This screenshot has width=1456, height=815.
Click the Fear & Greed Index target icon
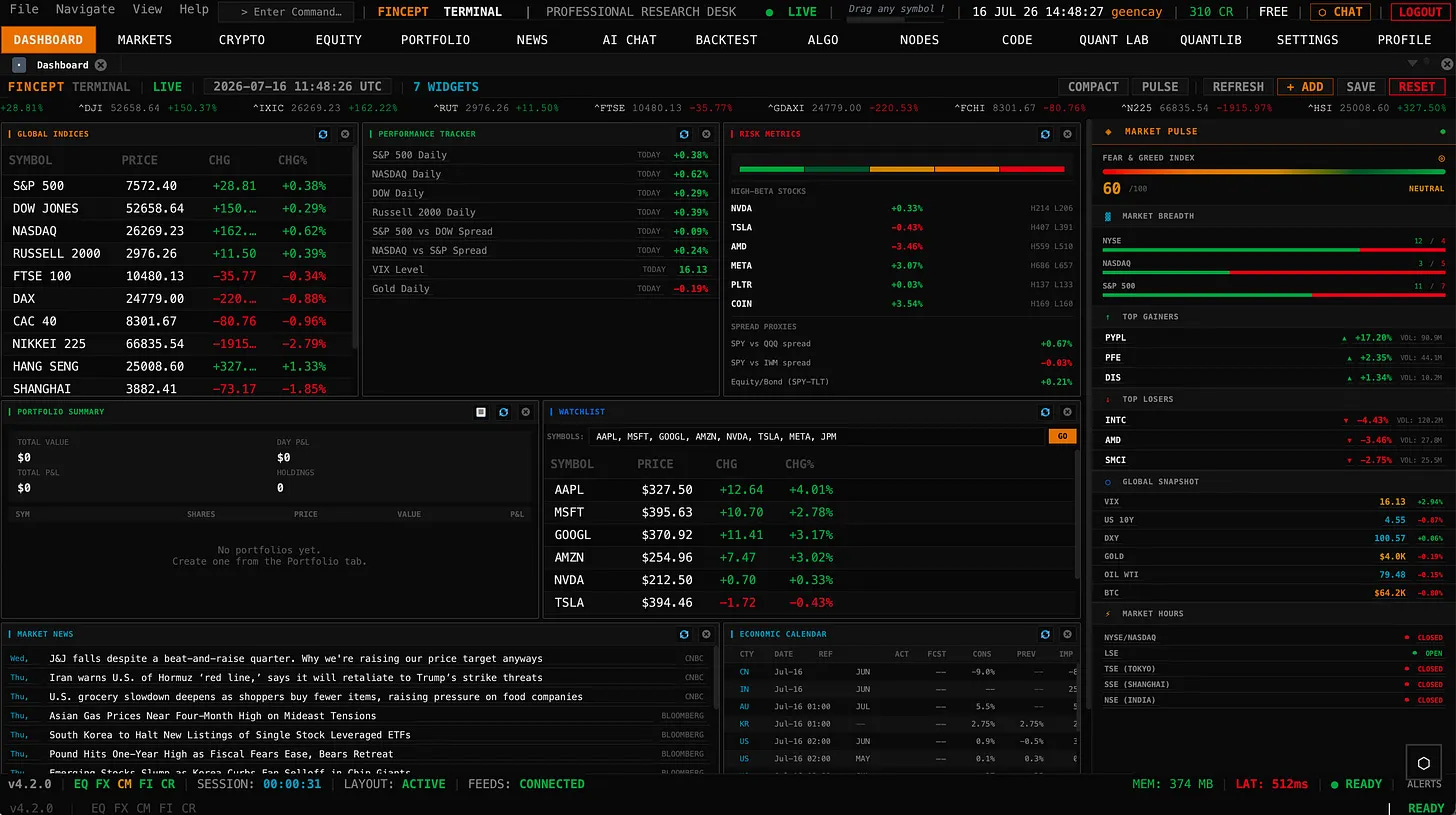point(1441,158)
